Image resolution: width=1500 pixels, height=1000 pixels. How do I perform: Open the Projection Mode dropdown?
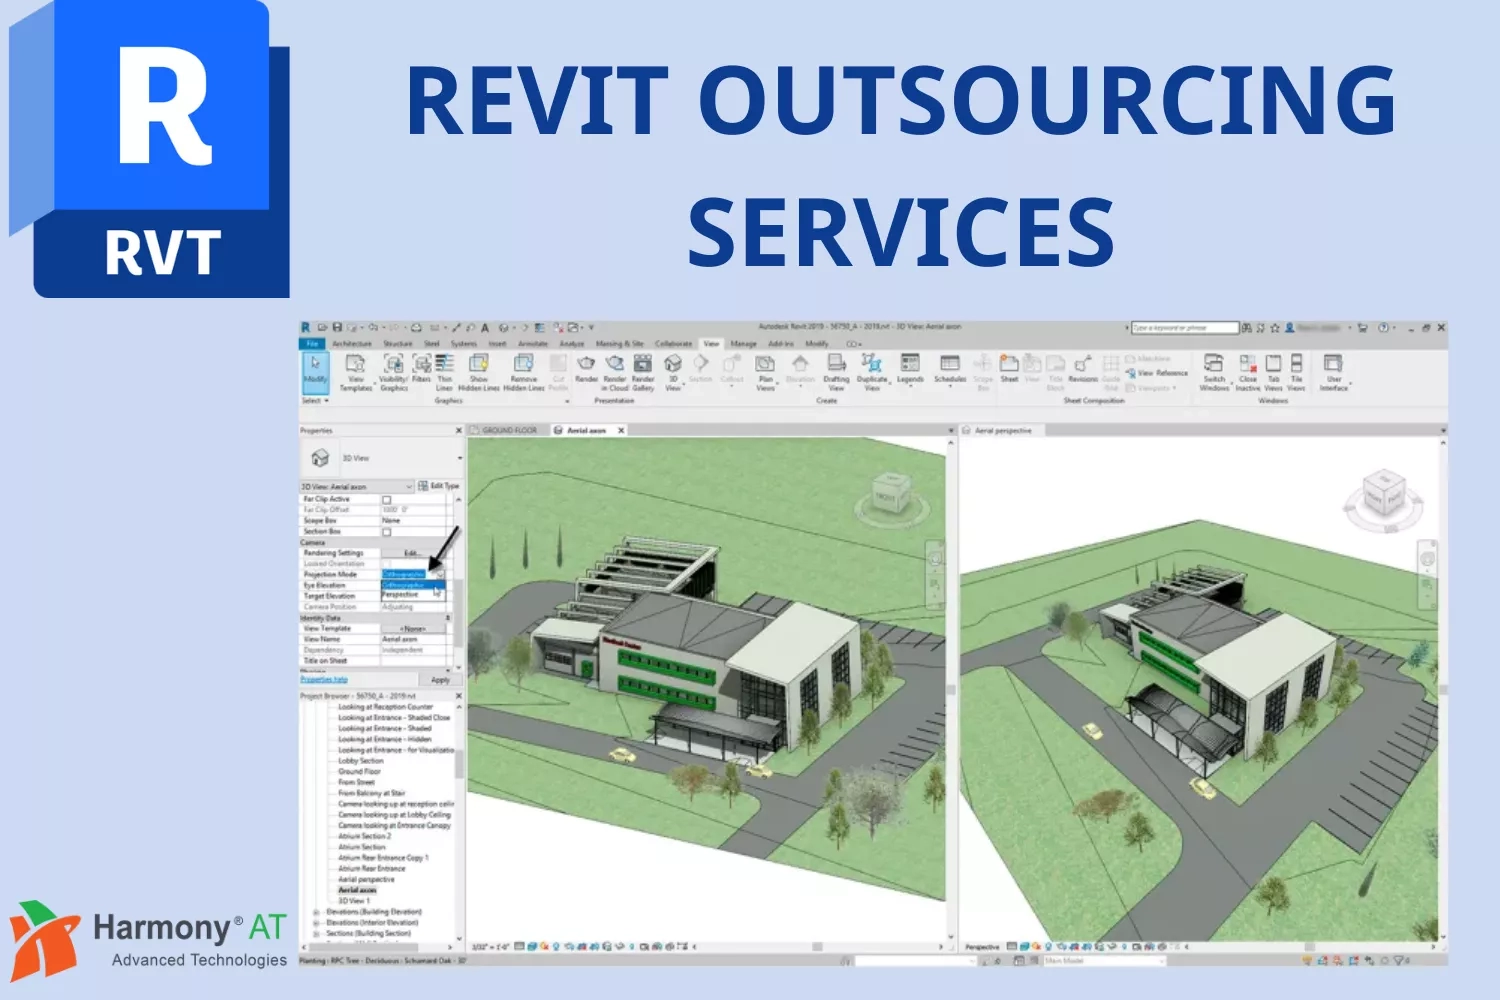tap(439, 575)
